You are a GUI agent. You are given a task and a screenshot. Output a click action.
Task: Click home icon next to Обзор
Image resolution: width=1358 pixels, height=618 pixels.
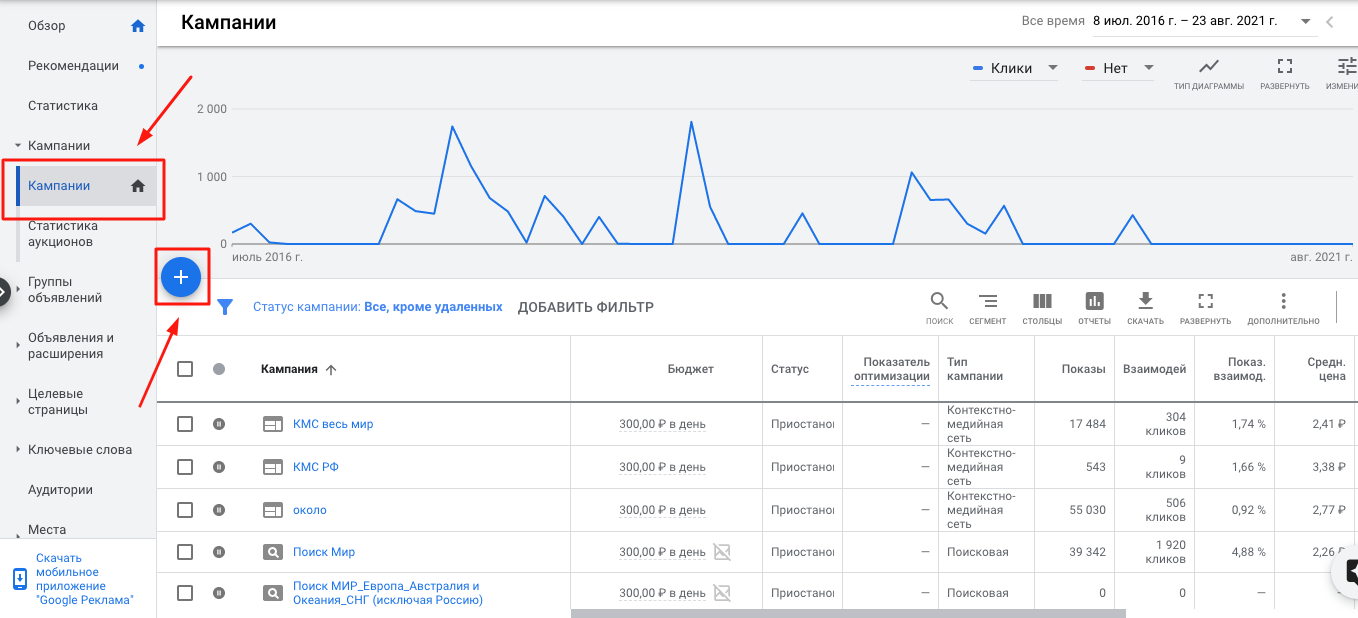point(139,26)
